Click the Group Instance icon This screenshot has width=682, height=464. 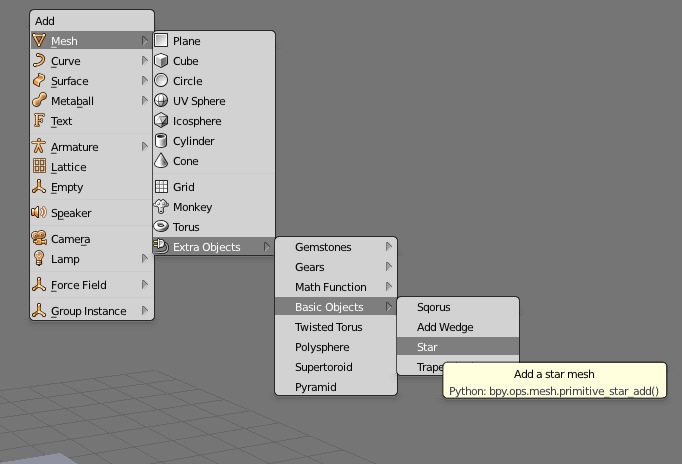pyautogui.click(x=39, y=311)
